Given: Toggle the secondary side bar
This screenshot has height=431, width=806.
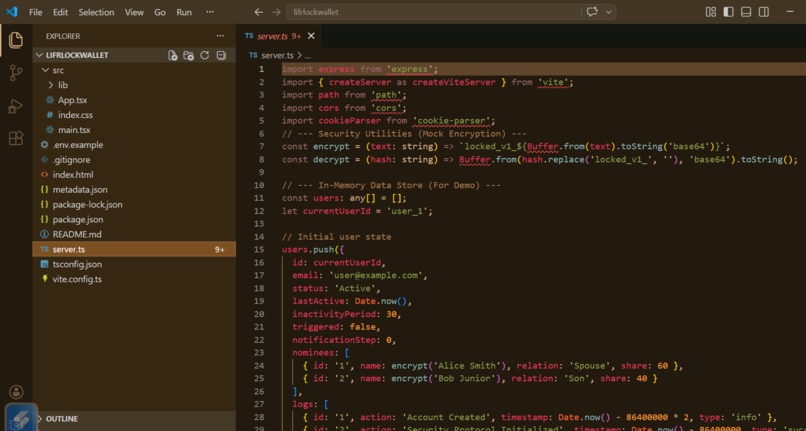Looking at the screenshot, I should 764,12.
